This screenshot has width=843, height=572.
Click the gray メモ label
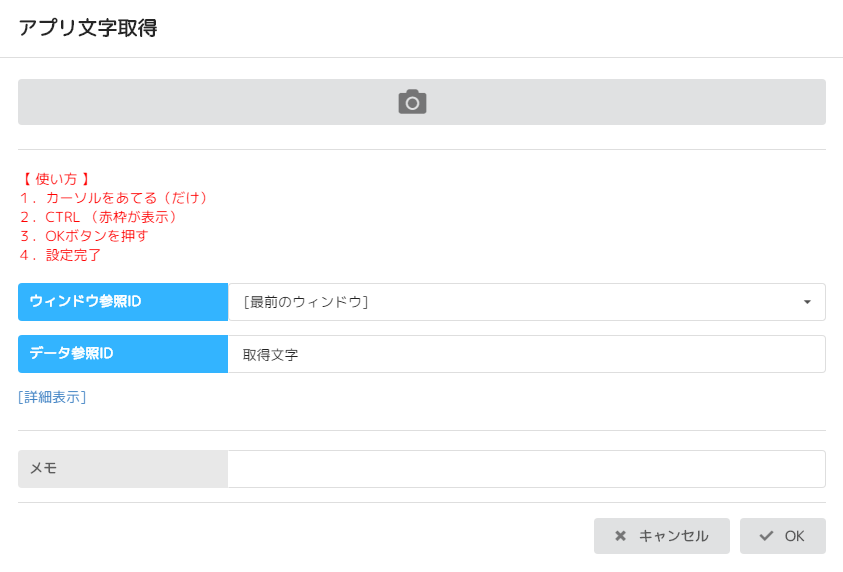(x=123, y=469)
